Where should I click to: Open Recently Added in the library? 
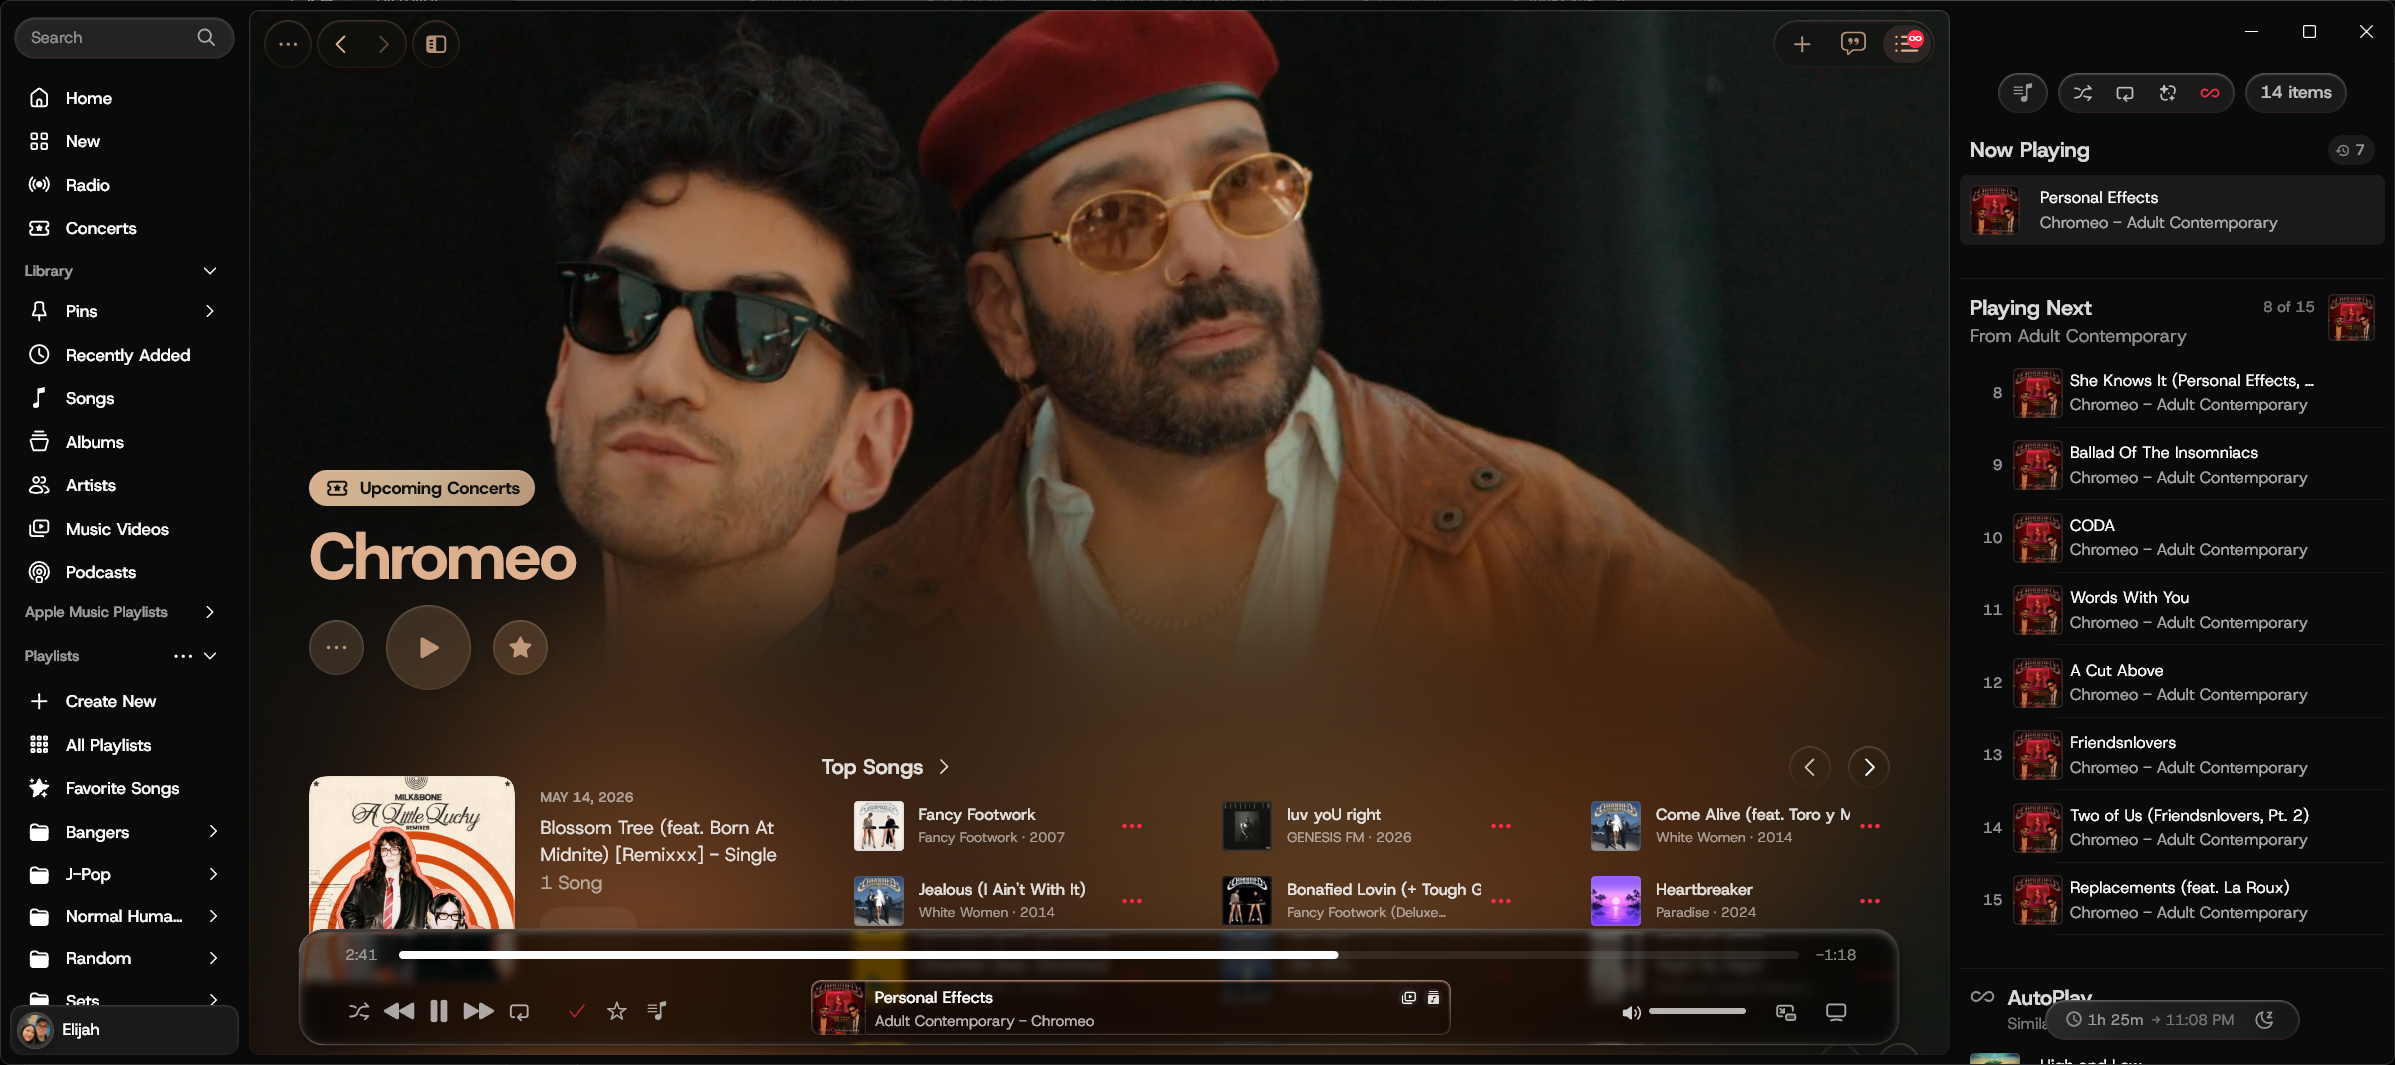pyautogui.click(x=125, y=355)
